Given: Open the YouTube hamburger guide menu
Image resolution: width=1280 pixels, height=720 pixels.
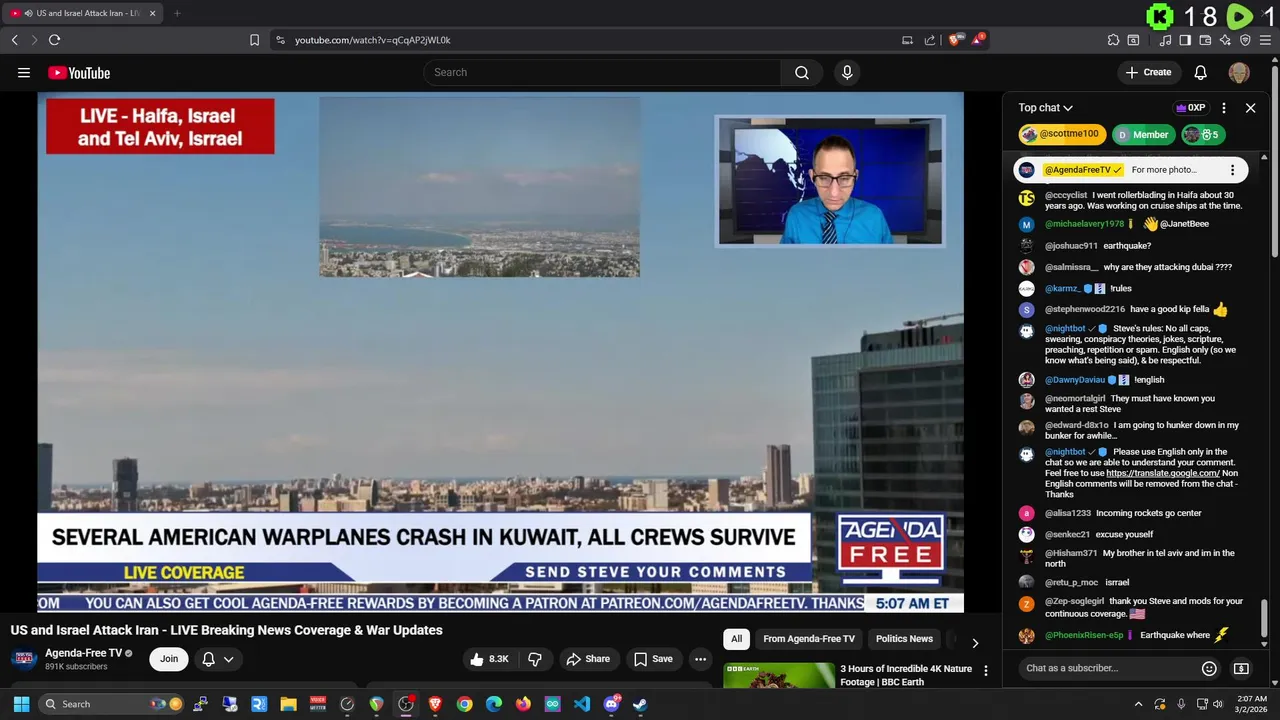Looking at the screenshot, I should coord(23,72).
